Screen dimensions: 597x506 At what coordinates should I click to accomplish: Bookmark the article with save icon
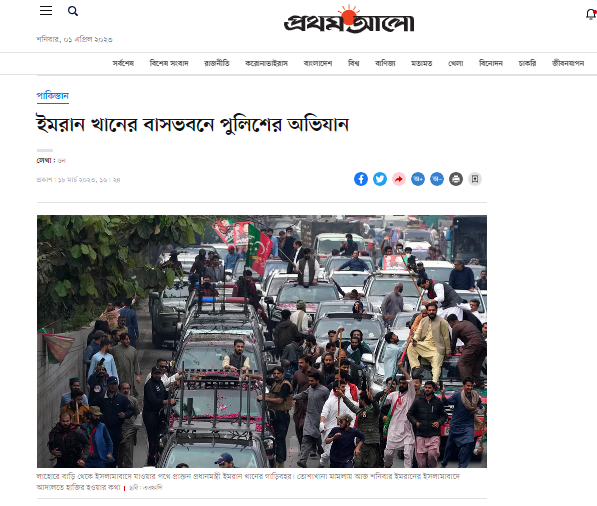475,179
